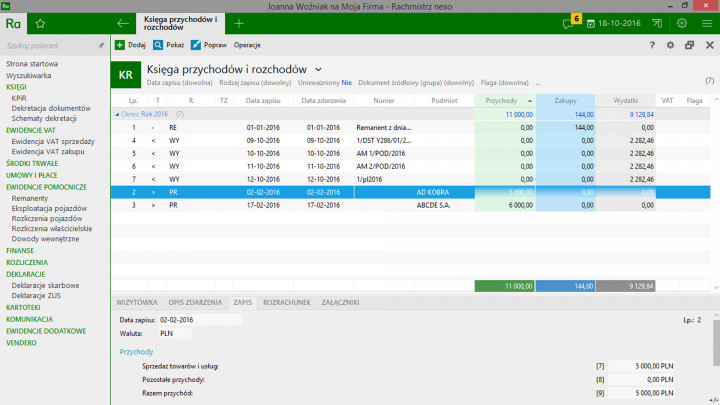Go back using the left arrow icon
720x405 pixels.
point(123,21)
